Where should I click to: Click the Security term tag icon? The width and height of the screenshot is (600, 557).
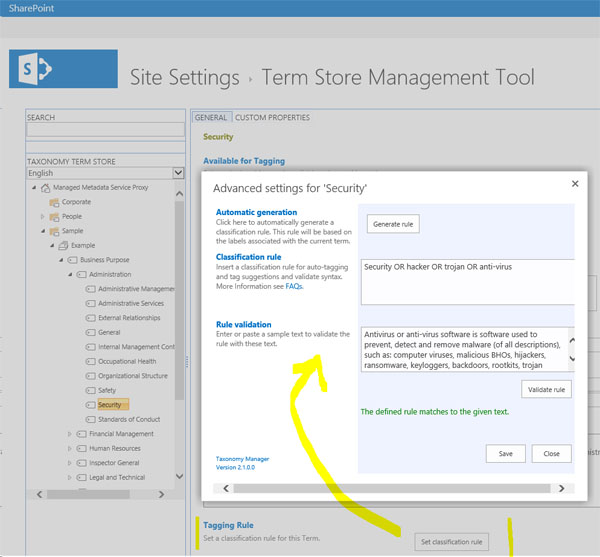point(90,405)
